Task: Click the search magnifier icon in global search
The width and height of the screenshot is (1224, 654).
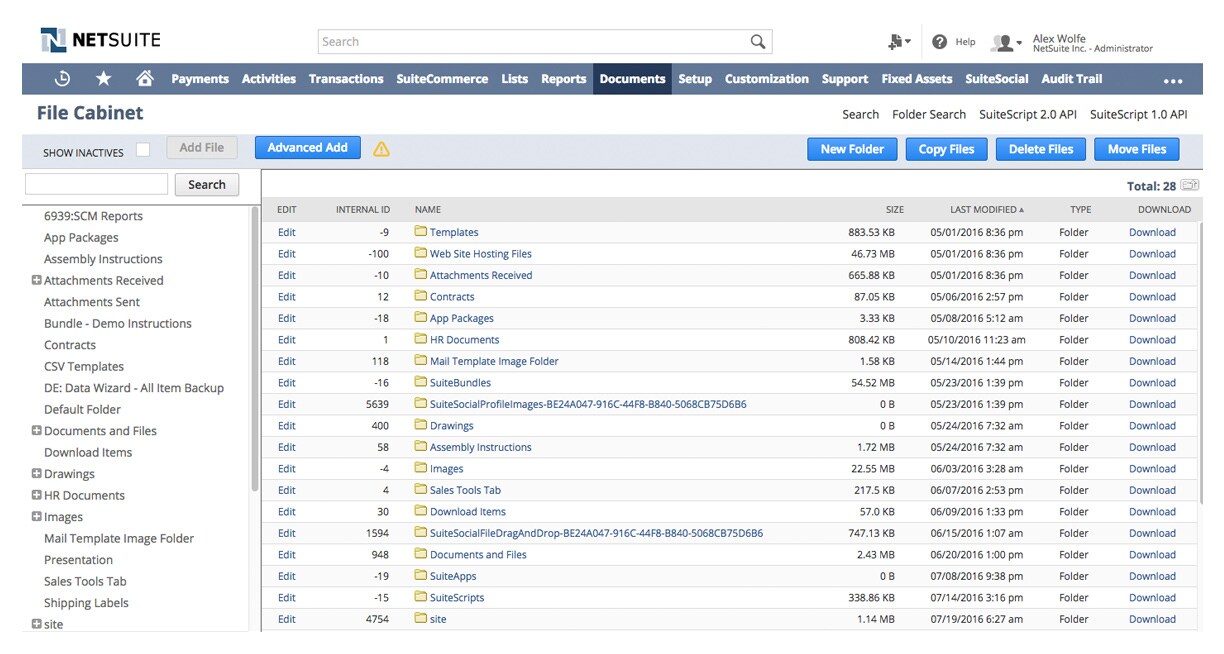Action: (x=758, y=42)
